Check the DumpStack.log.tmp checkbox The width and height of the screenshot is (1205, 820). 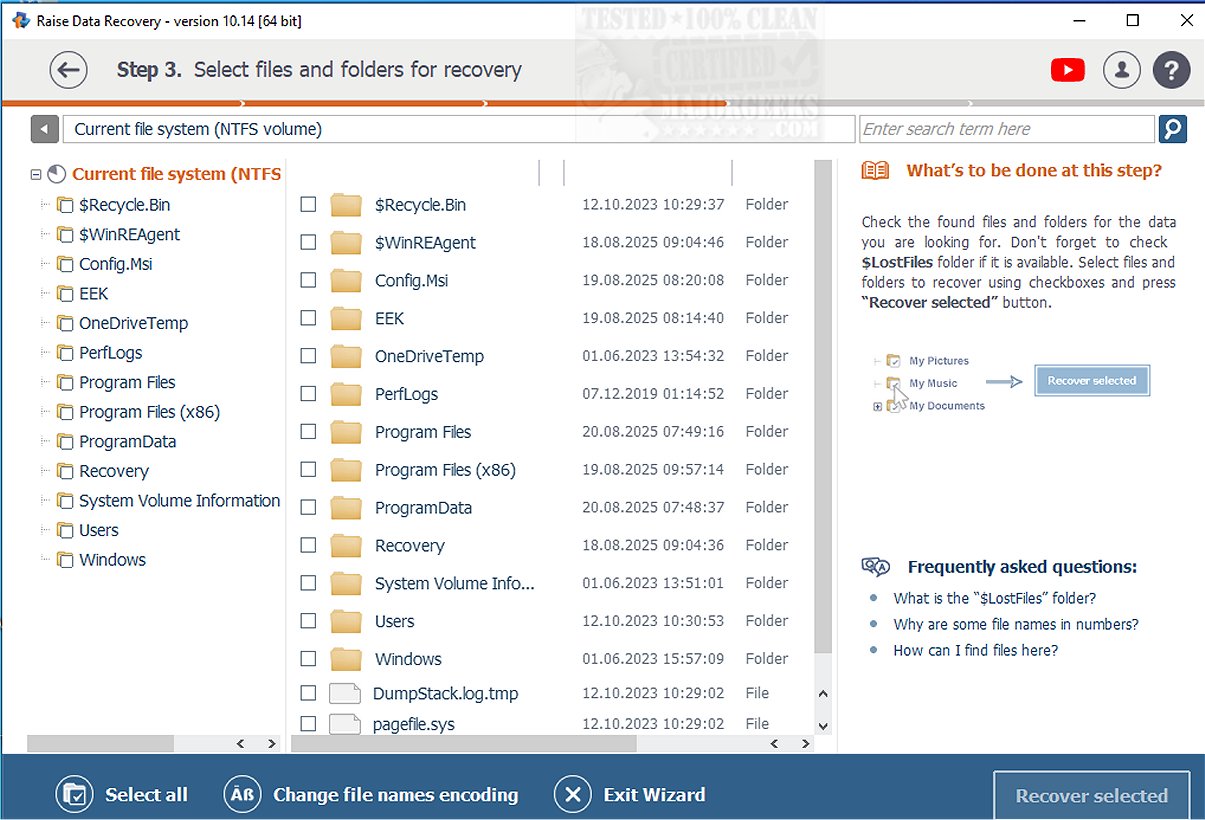coord(308,693)
